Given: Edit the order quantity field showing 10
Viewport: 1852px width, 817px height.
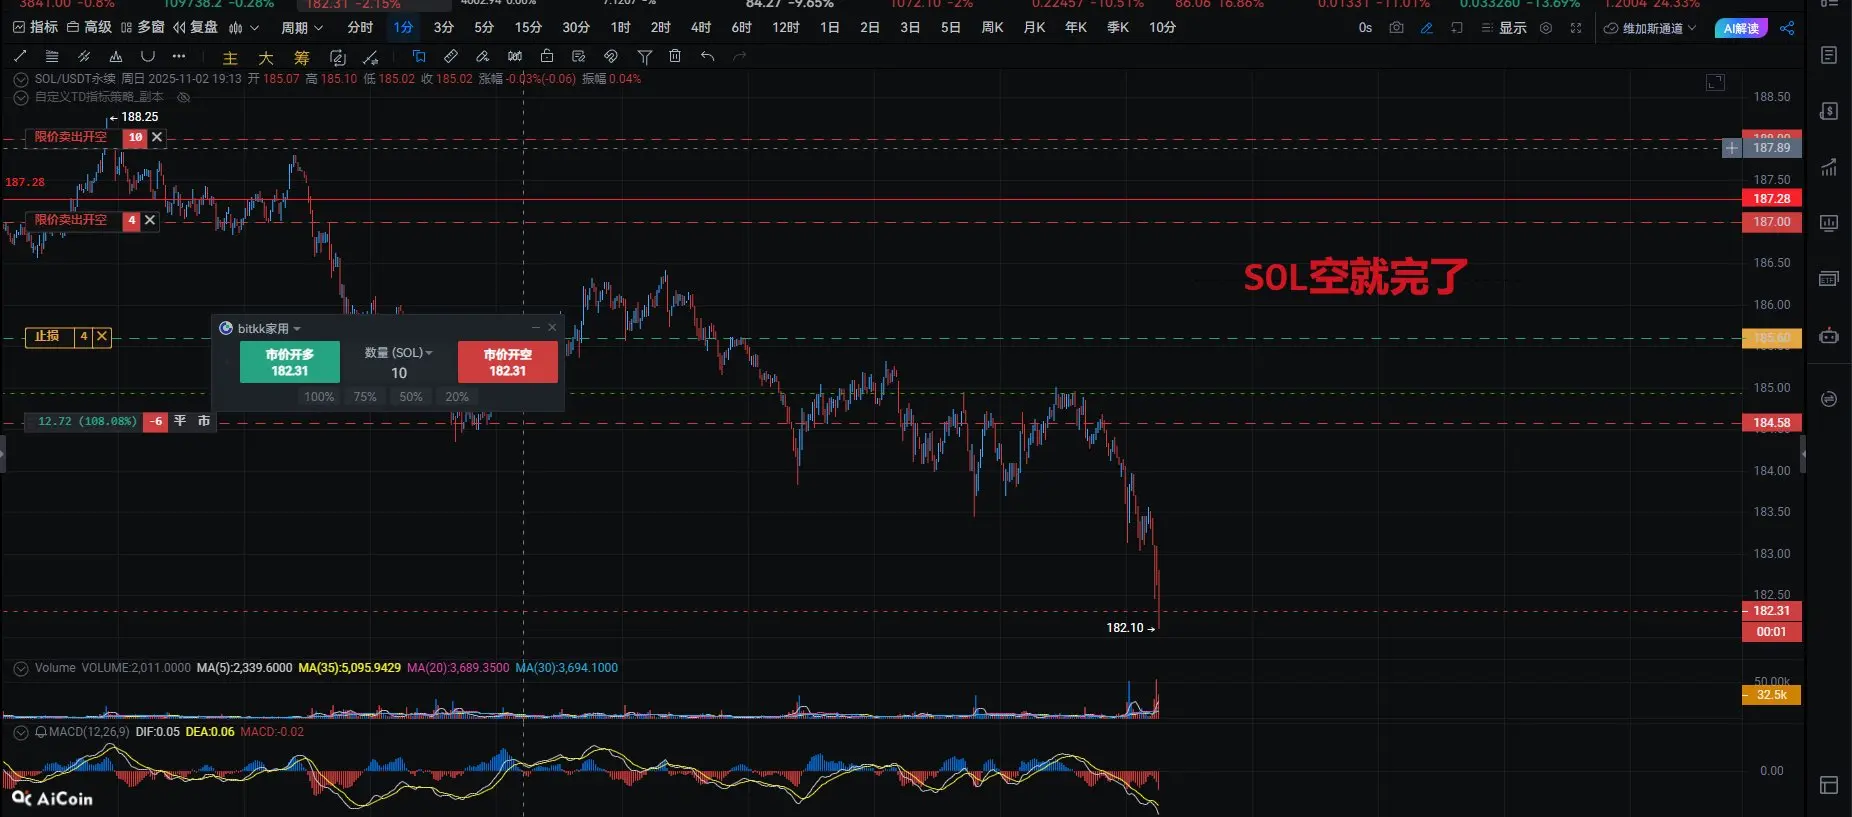Looking at the screenshot, I should click(x=399, y=373).
